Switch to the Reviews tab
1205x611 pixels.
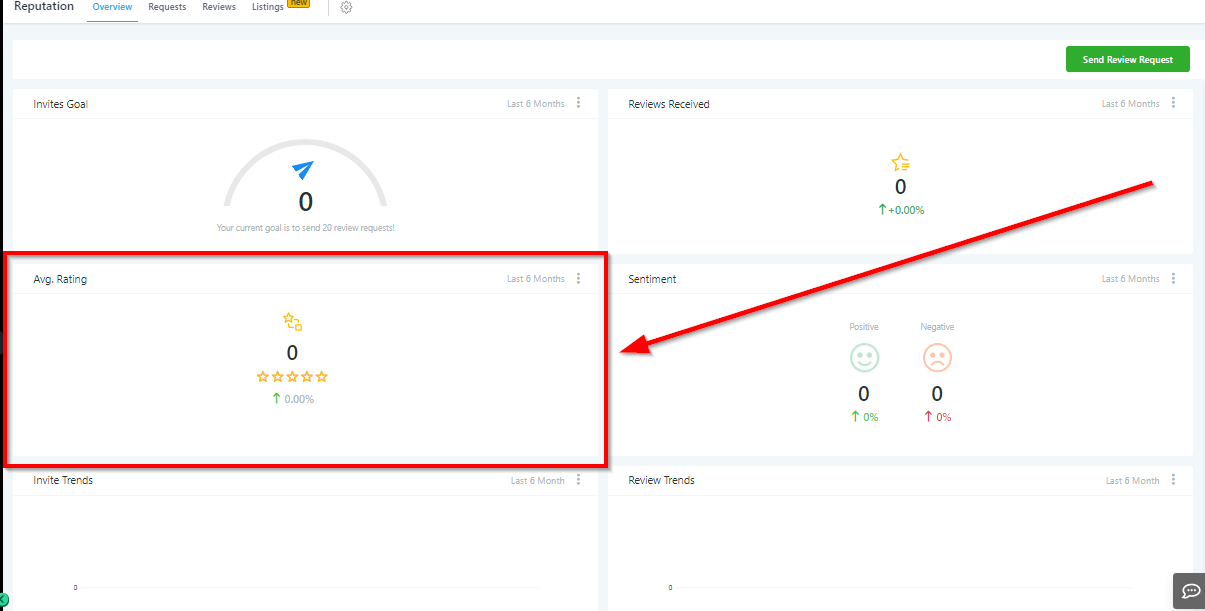[219, 7]
